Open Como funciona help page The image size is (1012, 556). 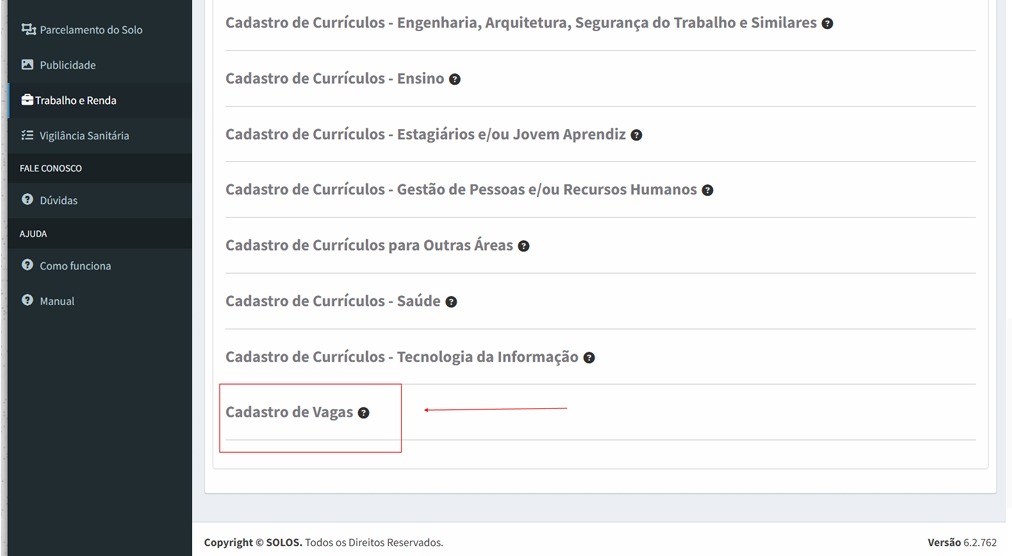(x=75, y=266)
